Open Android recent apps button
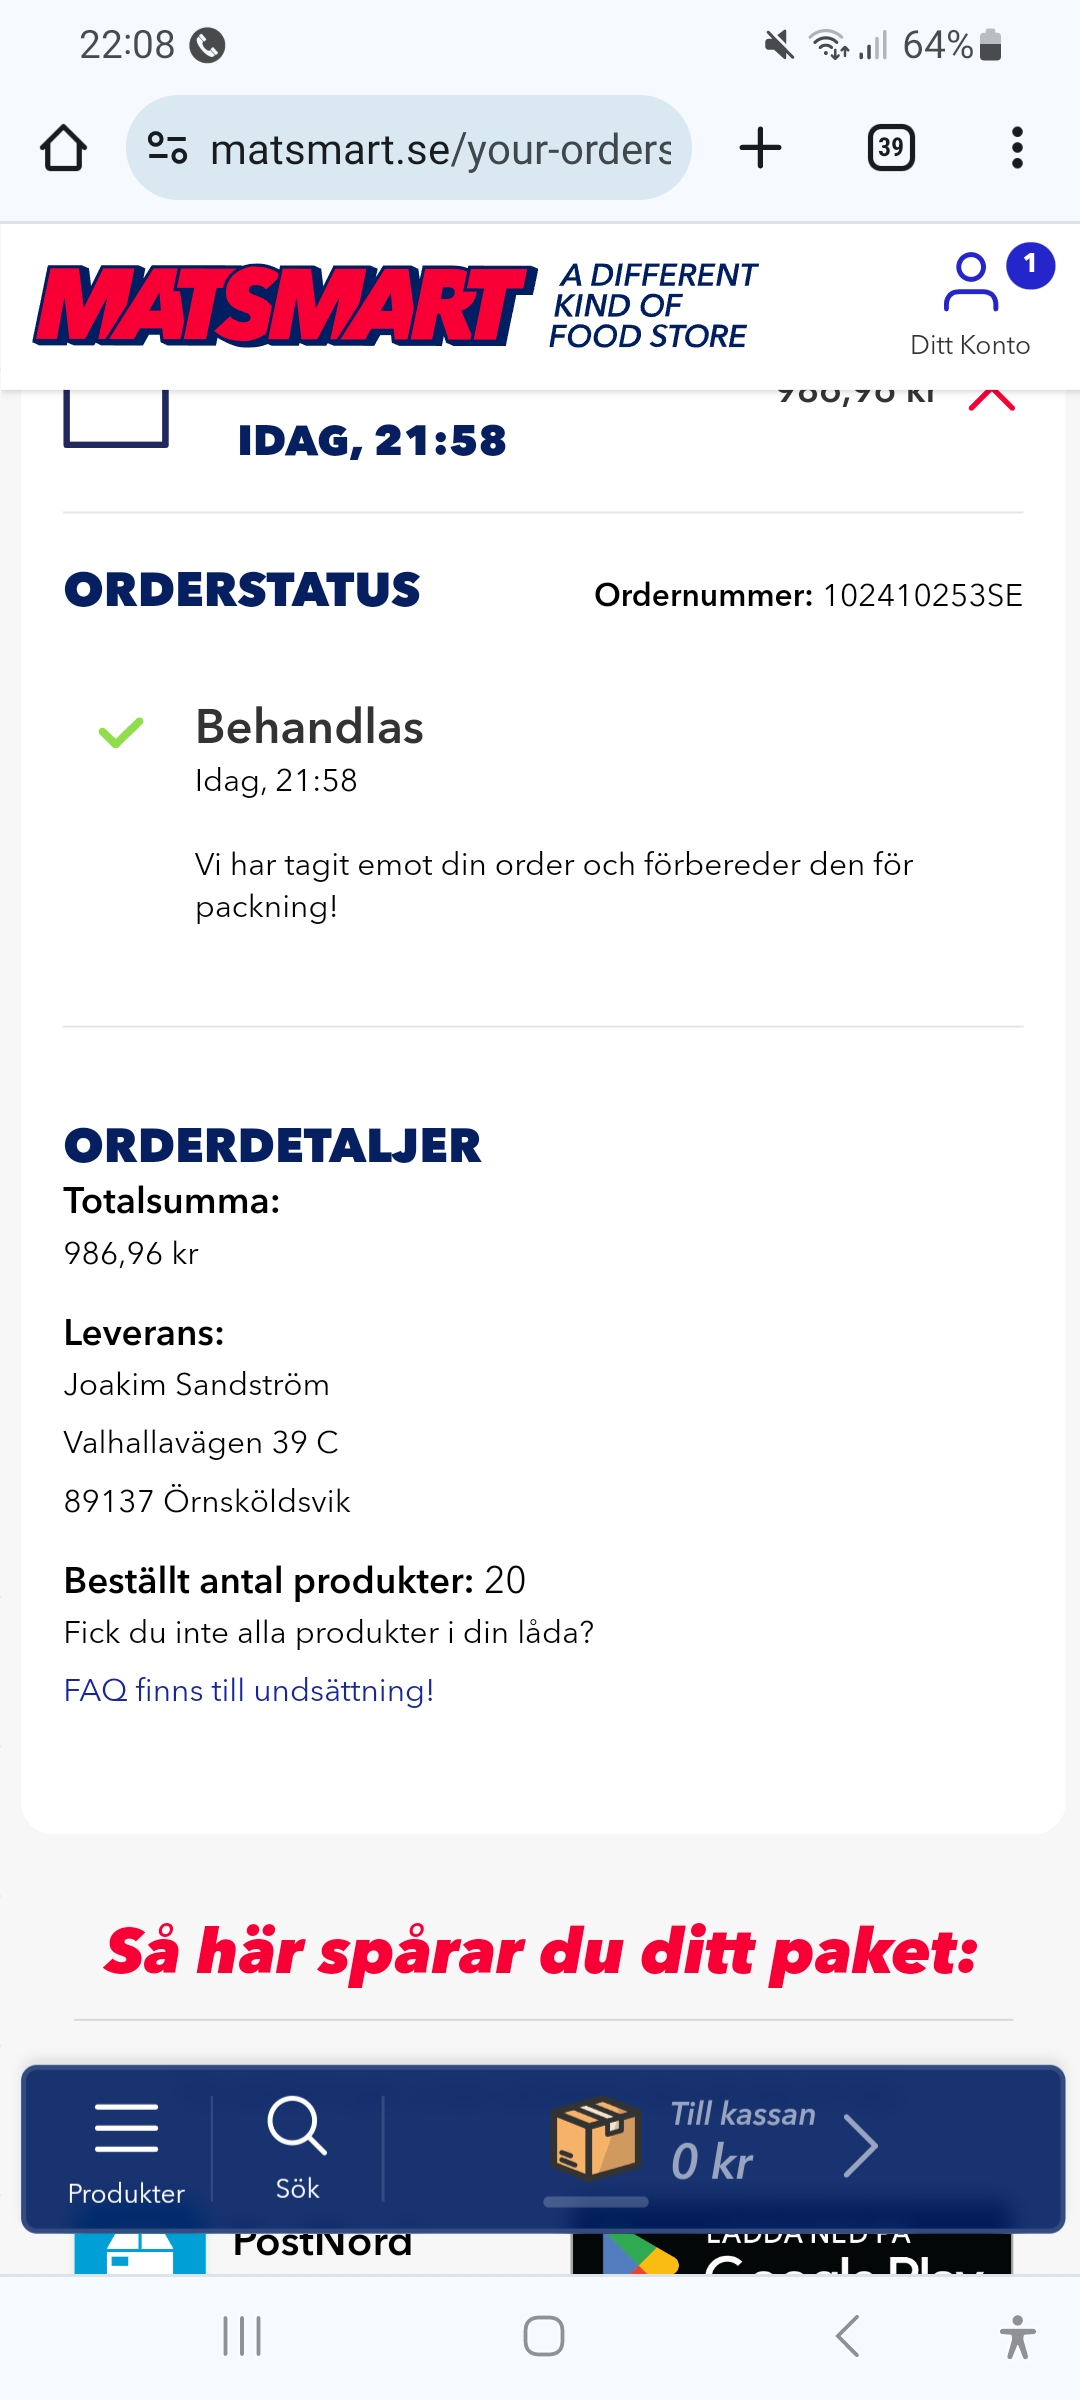Screen dimensions: 1080x2400 [x=242, y=2336]
